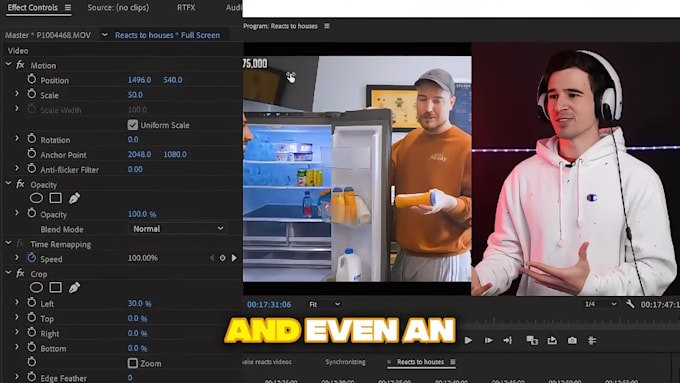Toggle animation stopwatch for Edge Feather

tap(32, 377)
